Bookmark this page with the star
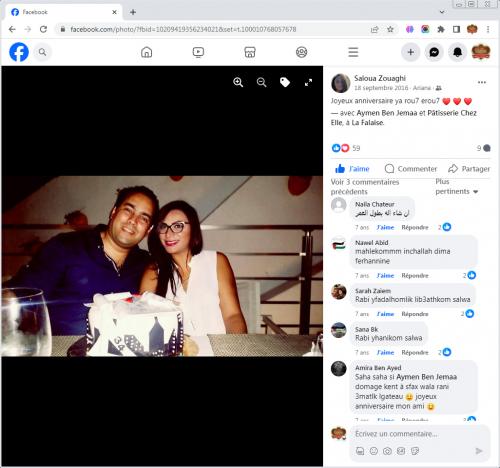The width and height of the screenshot is (500, 468). point(390,29)
